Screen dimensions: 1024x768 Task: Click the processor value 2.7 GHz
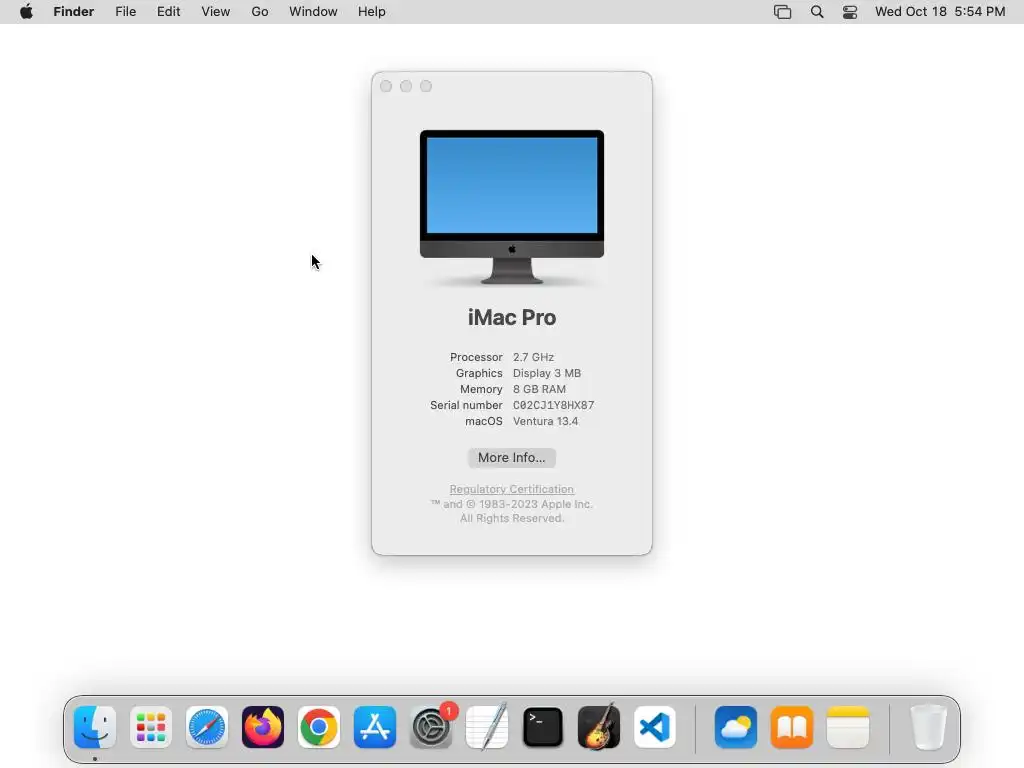pyautogui.click(x=533, y=357)
